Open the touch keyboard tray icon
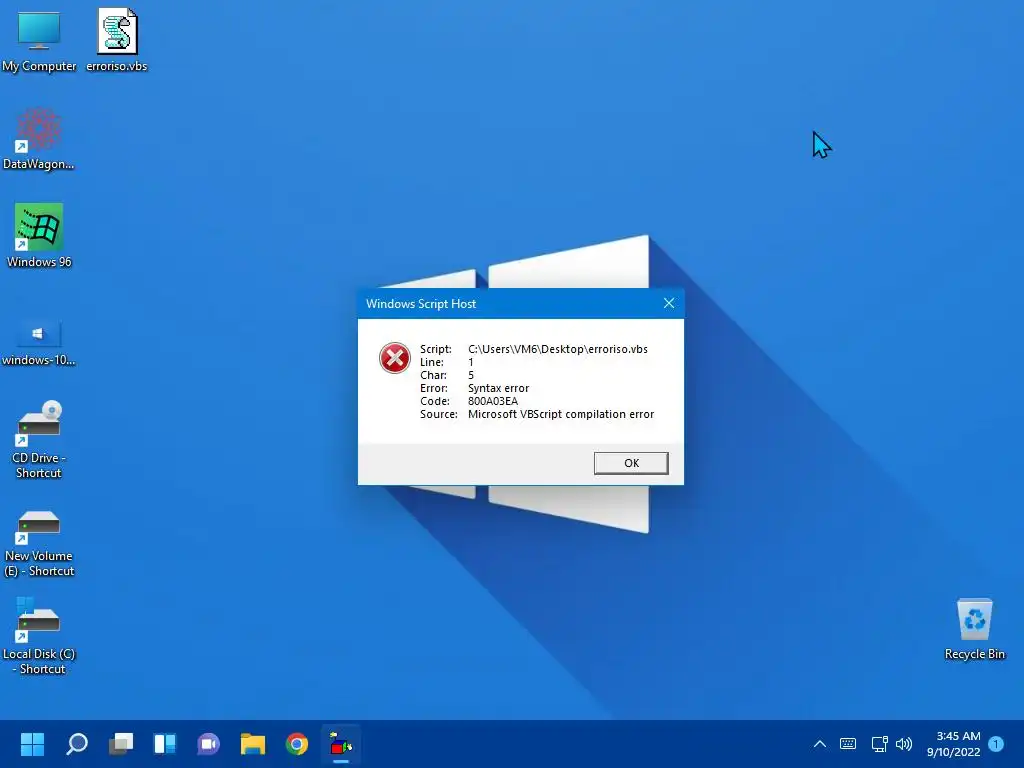The height and width of the screenshot is (768, 1024). pyautogui.click(x=848, y=744)
